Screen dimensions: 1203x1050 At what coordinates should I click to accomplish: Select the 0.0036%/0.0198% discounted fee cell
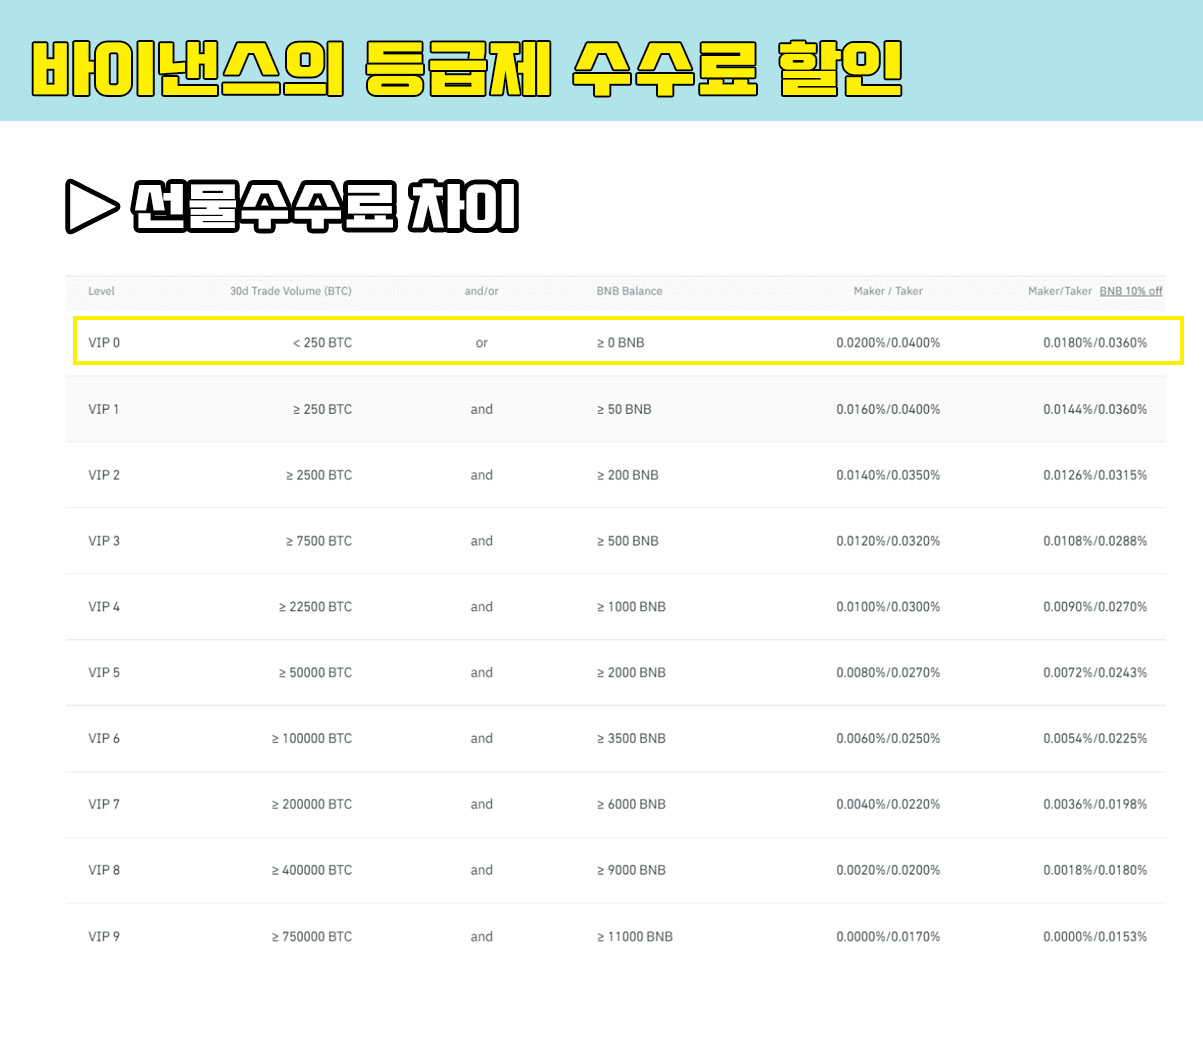click(x=1095, y=804)
